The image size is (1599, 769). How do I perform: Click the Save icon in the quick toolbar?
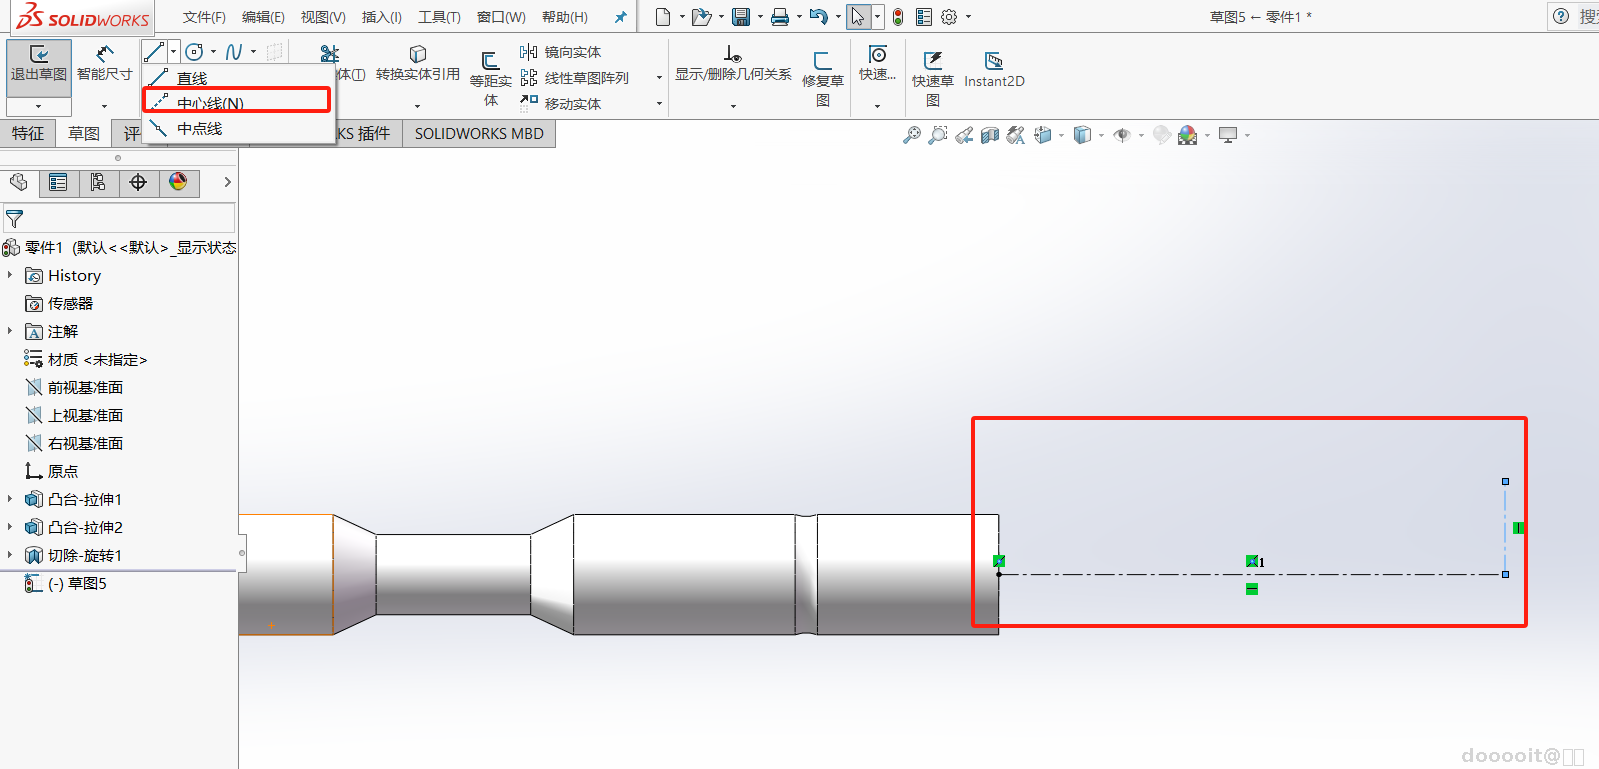point(741,17)
